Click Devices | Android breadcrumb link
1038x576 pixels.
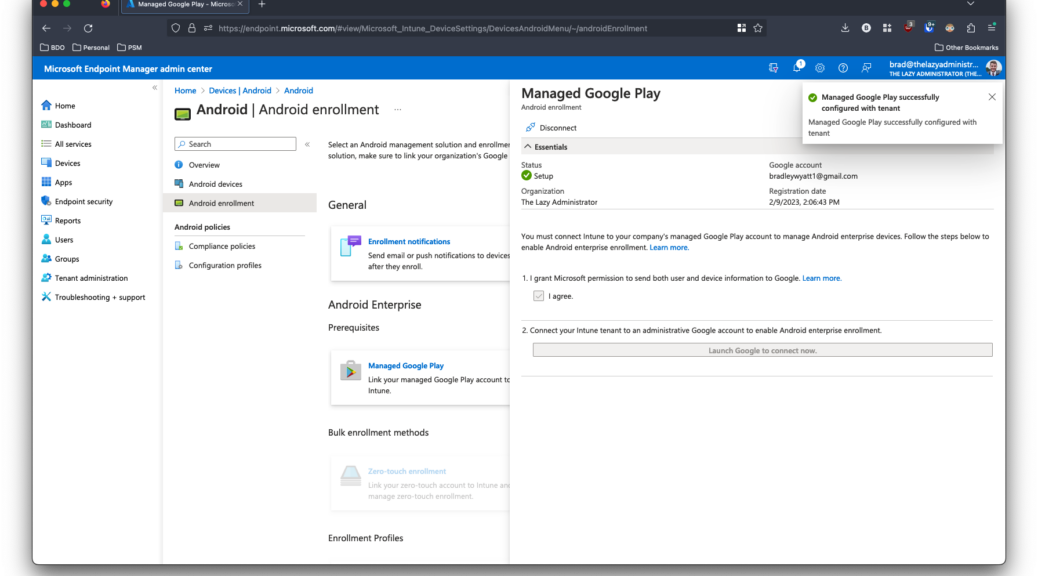point(240,91)
